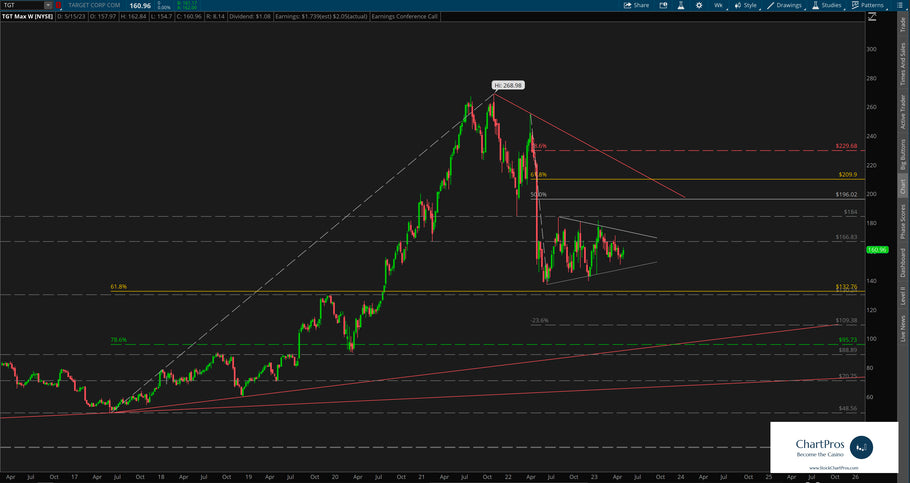Click the $109.38 level label
910x483 pixels.
pos(846,320)
